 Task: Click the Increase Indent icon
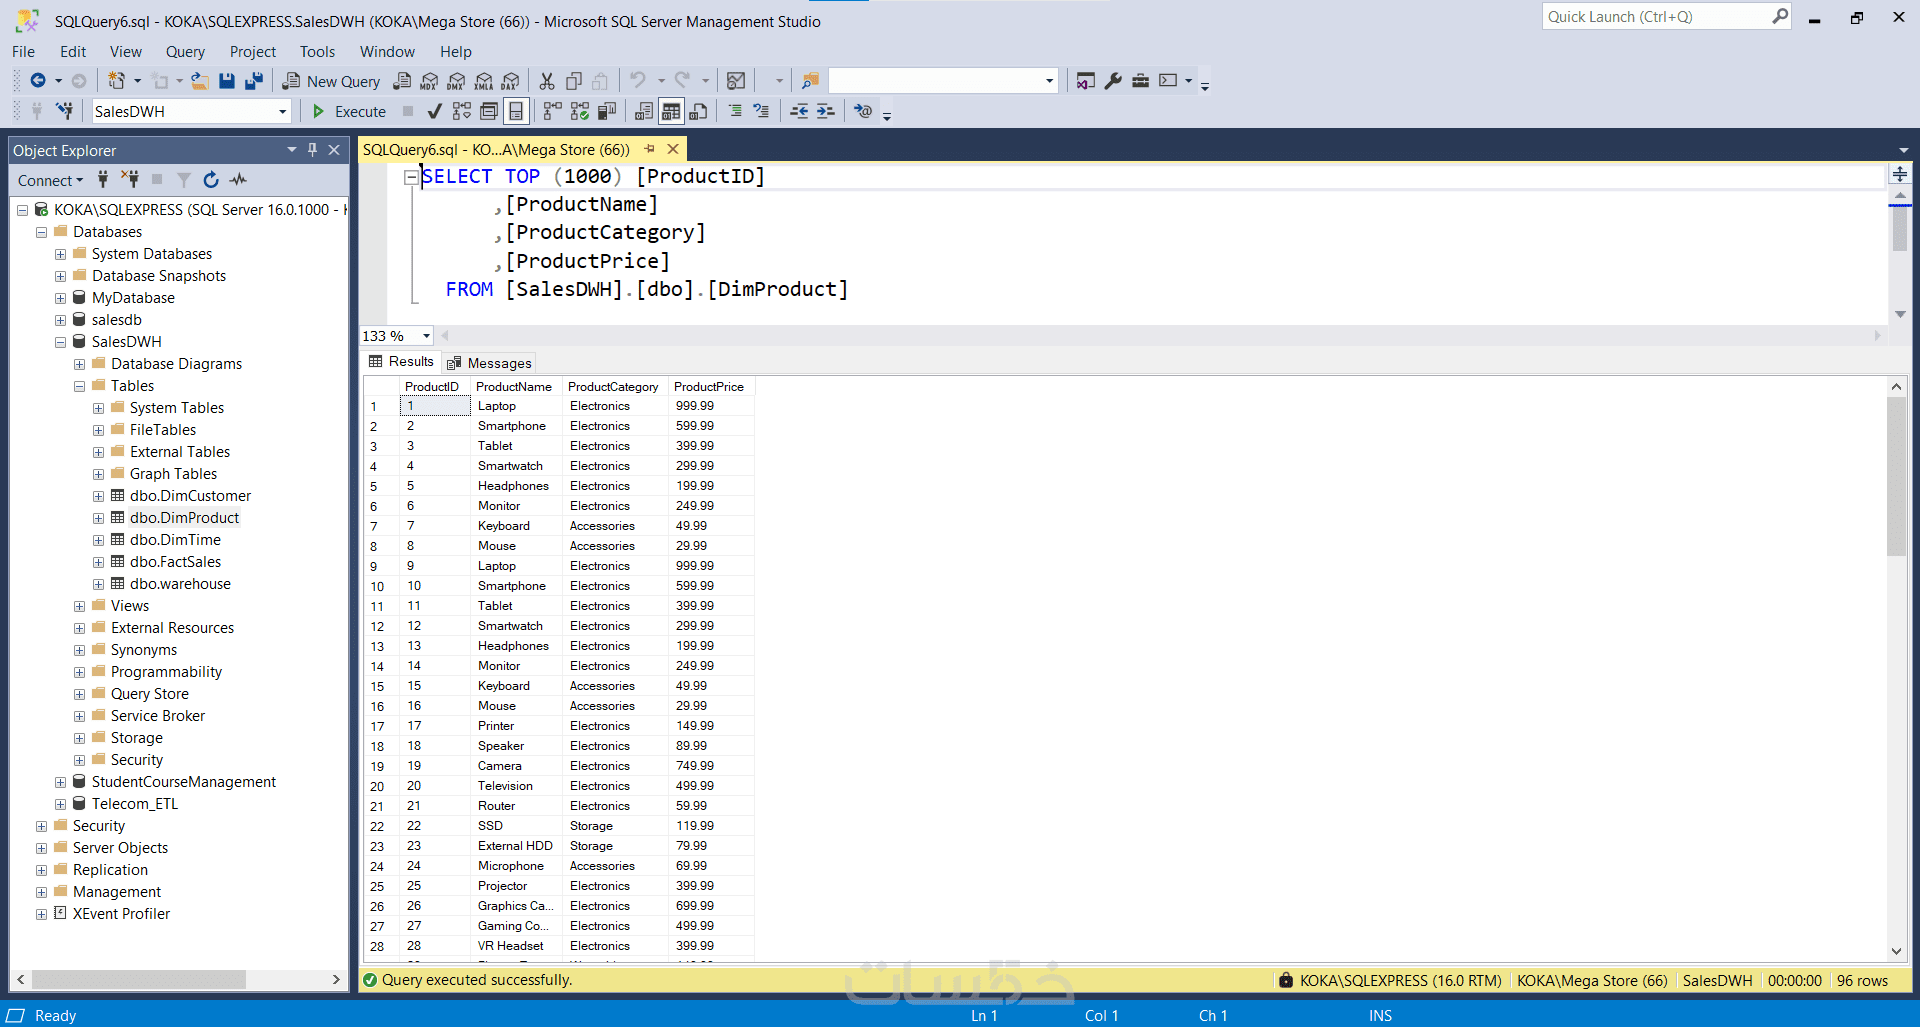825,111
